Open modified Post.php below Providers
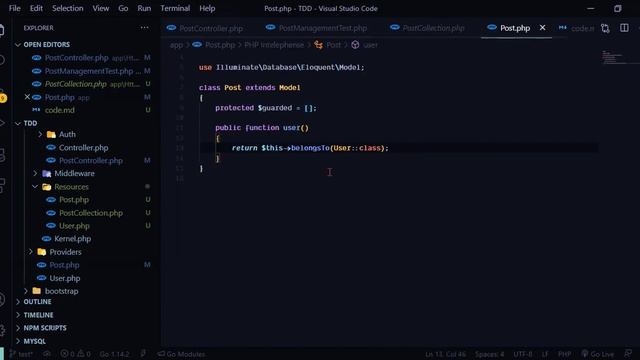Image resolution: width=640 pixels, height=360 pixels. point(64,265)
